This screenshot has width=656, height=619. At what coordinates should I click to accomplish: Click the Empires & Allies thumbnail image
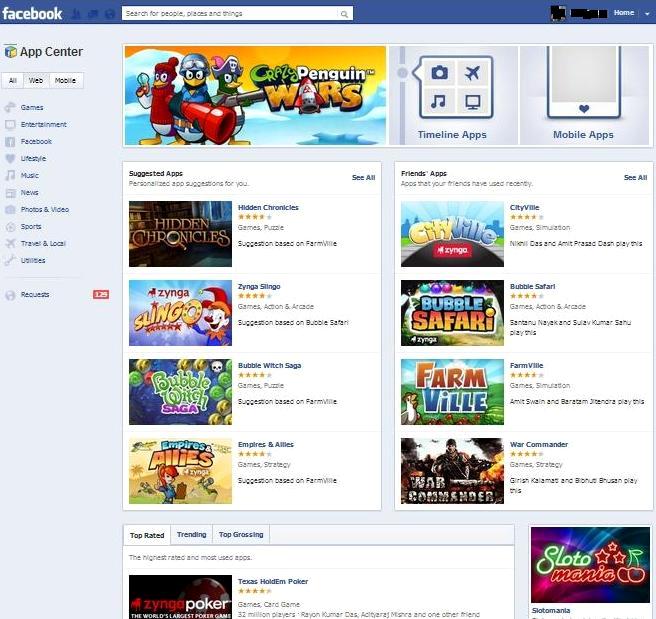[x=180, y=471]
